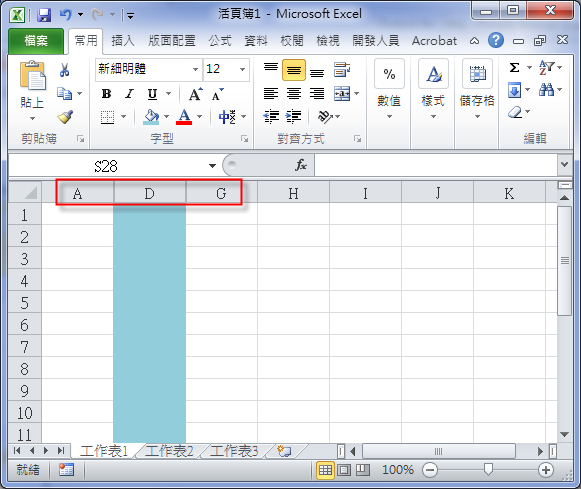Click the Orientation text angle icon
The height and width of the screenshot is (489, 581).
325,117
